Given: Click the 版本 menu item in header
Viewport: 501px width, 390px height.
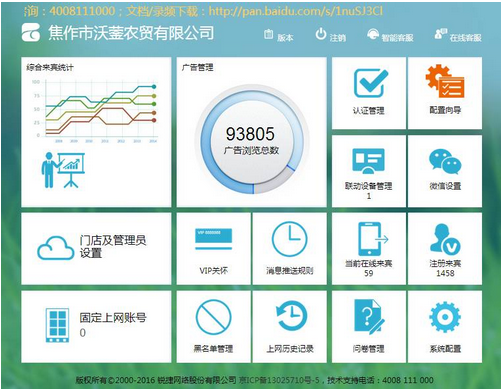Looking at the screenshot, I should point(279,36).
